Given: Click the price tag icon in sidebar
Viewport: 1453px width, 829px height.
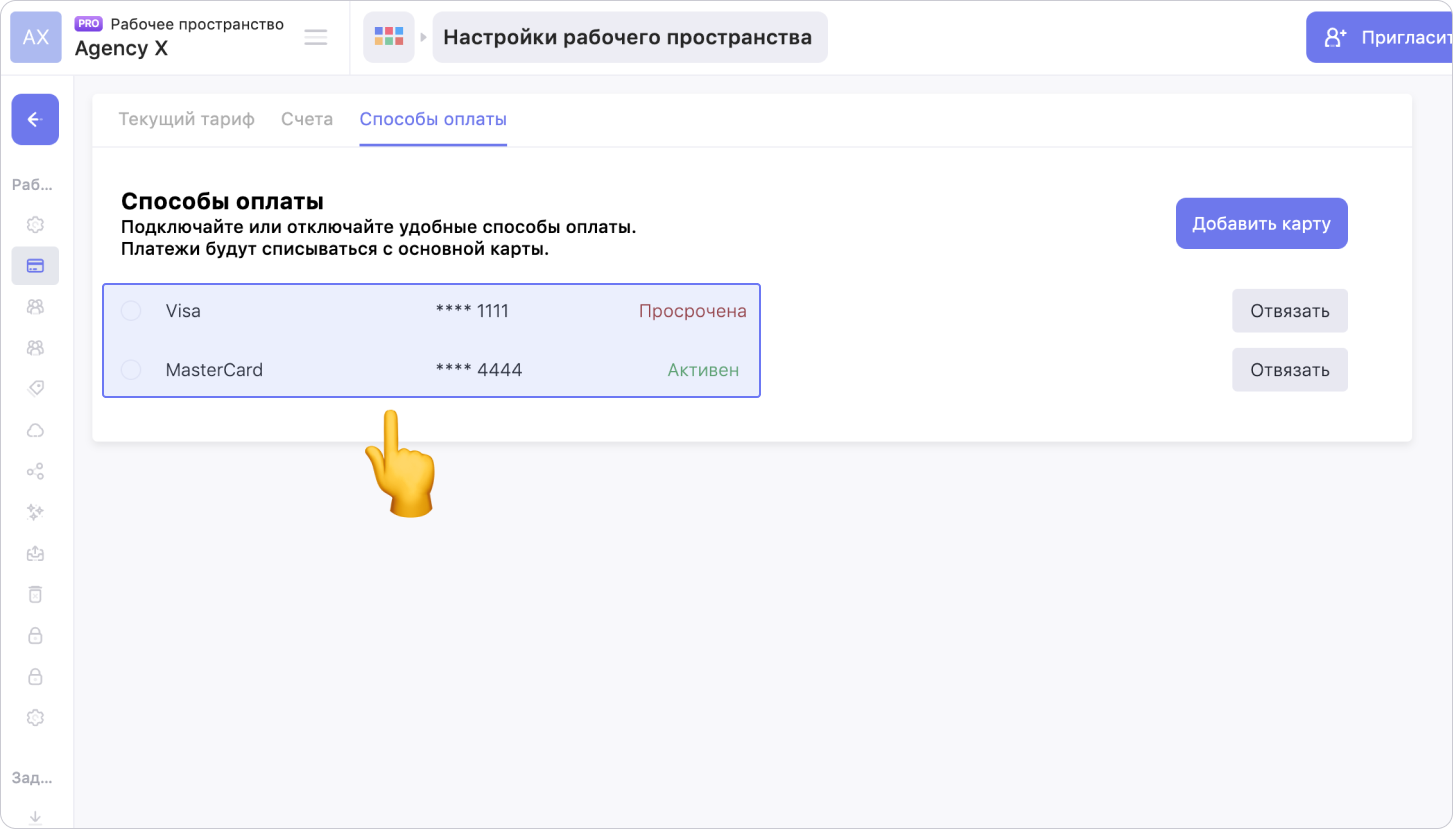Looking at the screenshot, I should pyautogui.click(x=35, y=388).
